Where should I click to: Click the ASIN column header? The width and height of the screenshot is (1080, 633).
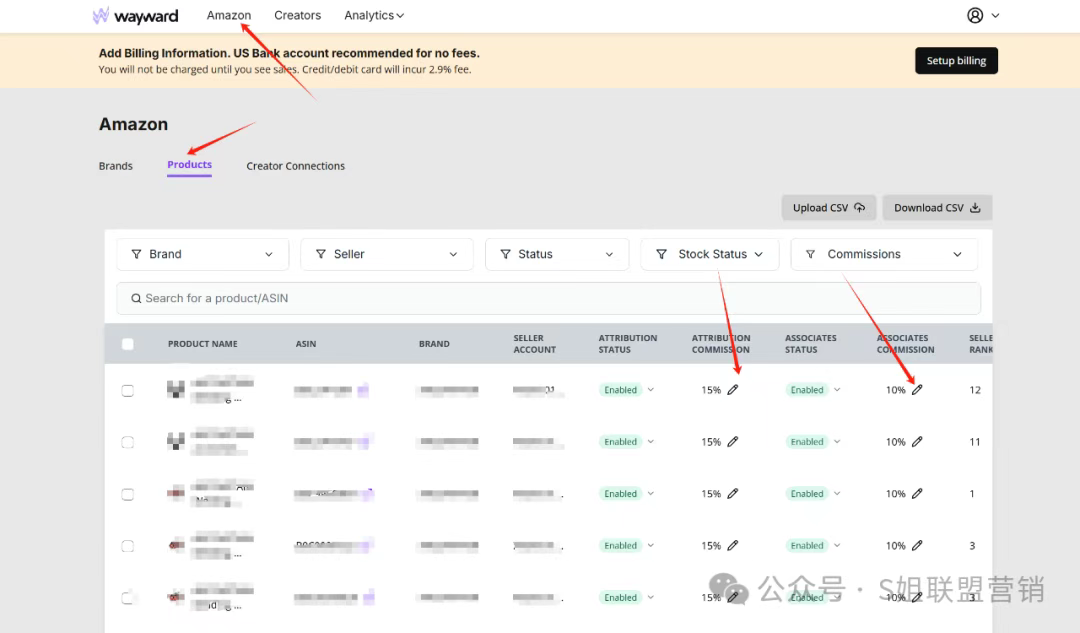coord(306,344)
